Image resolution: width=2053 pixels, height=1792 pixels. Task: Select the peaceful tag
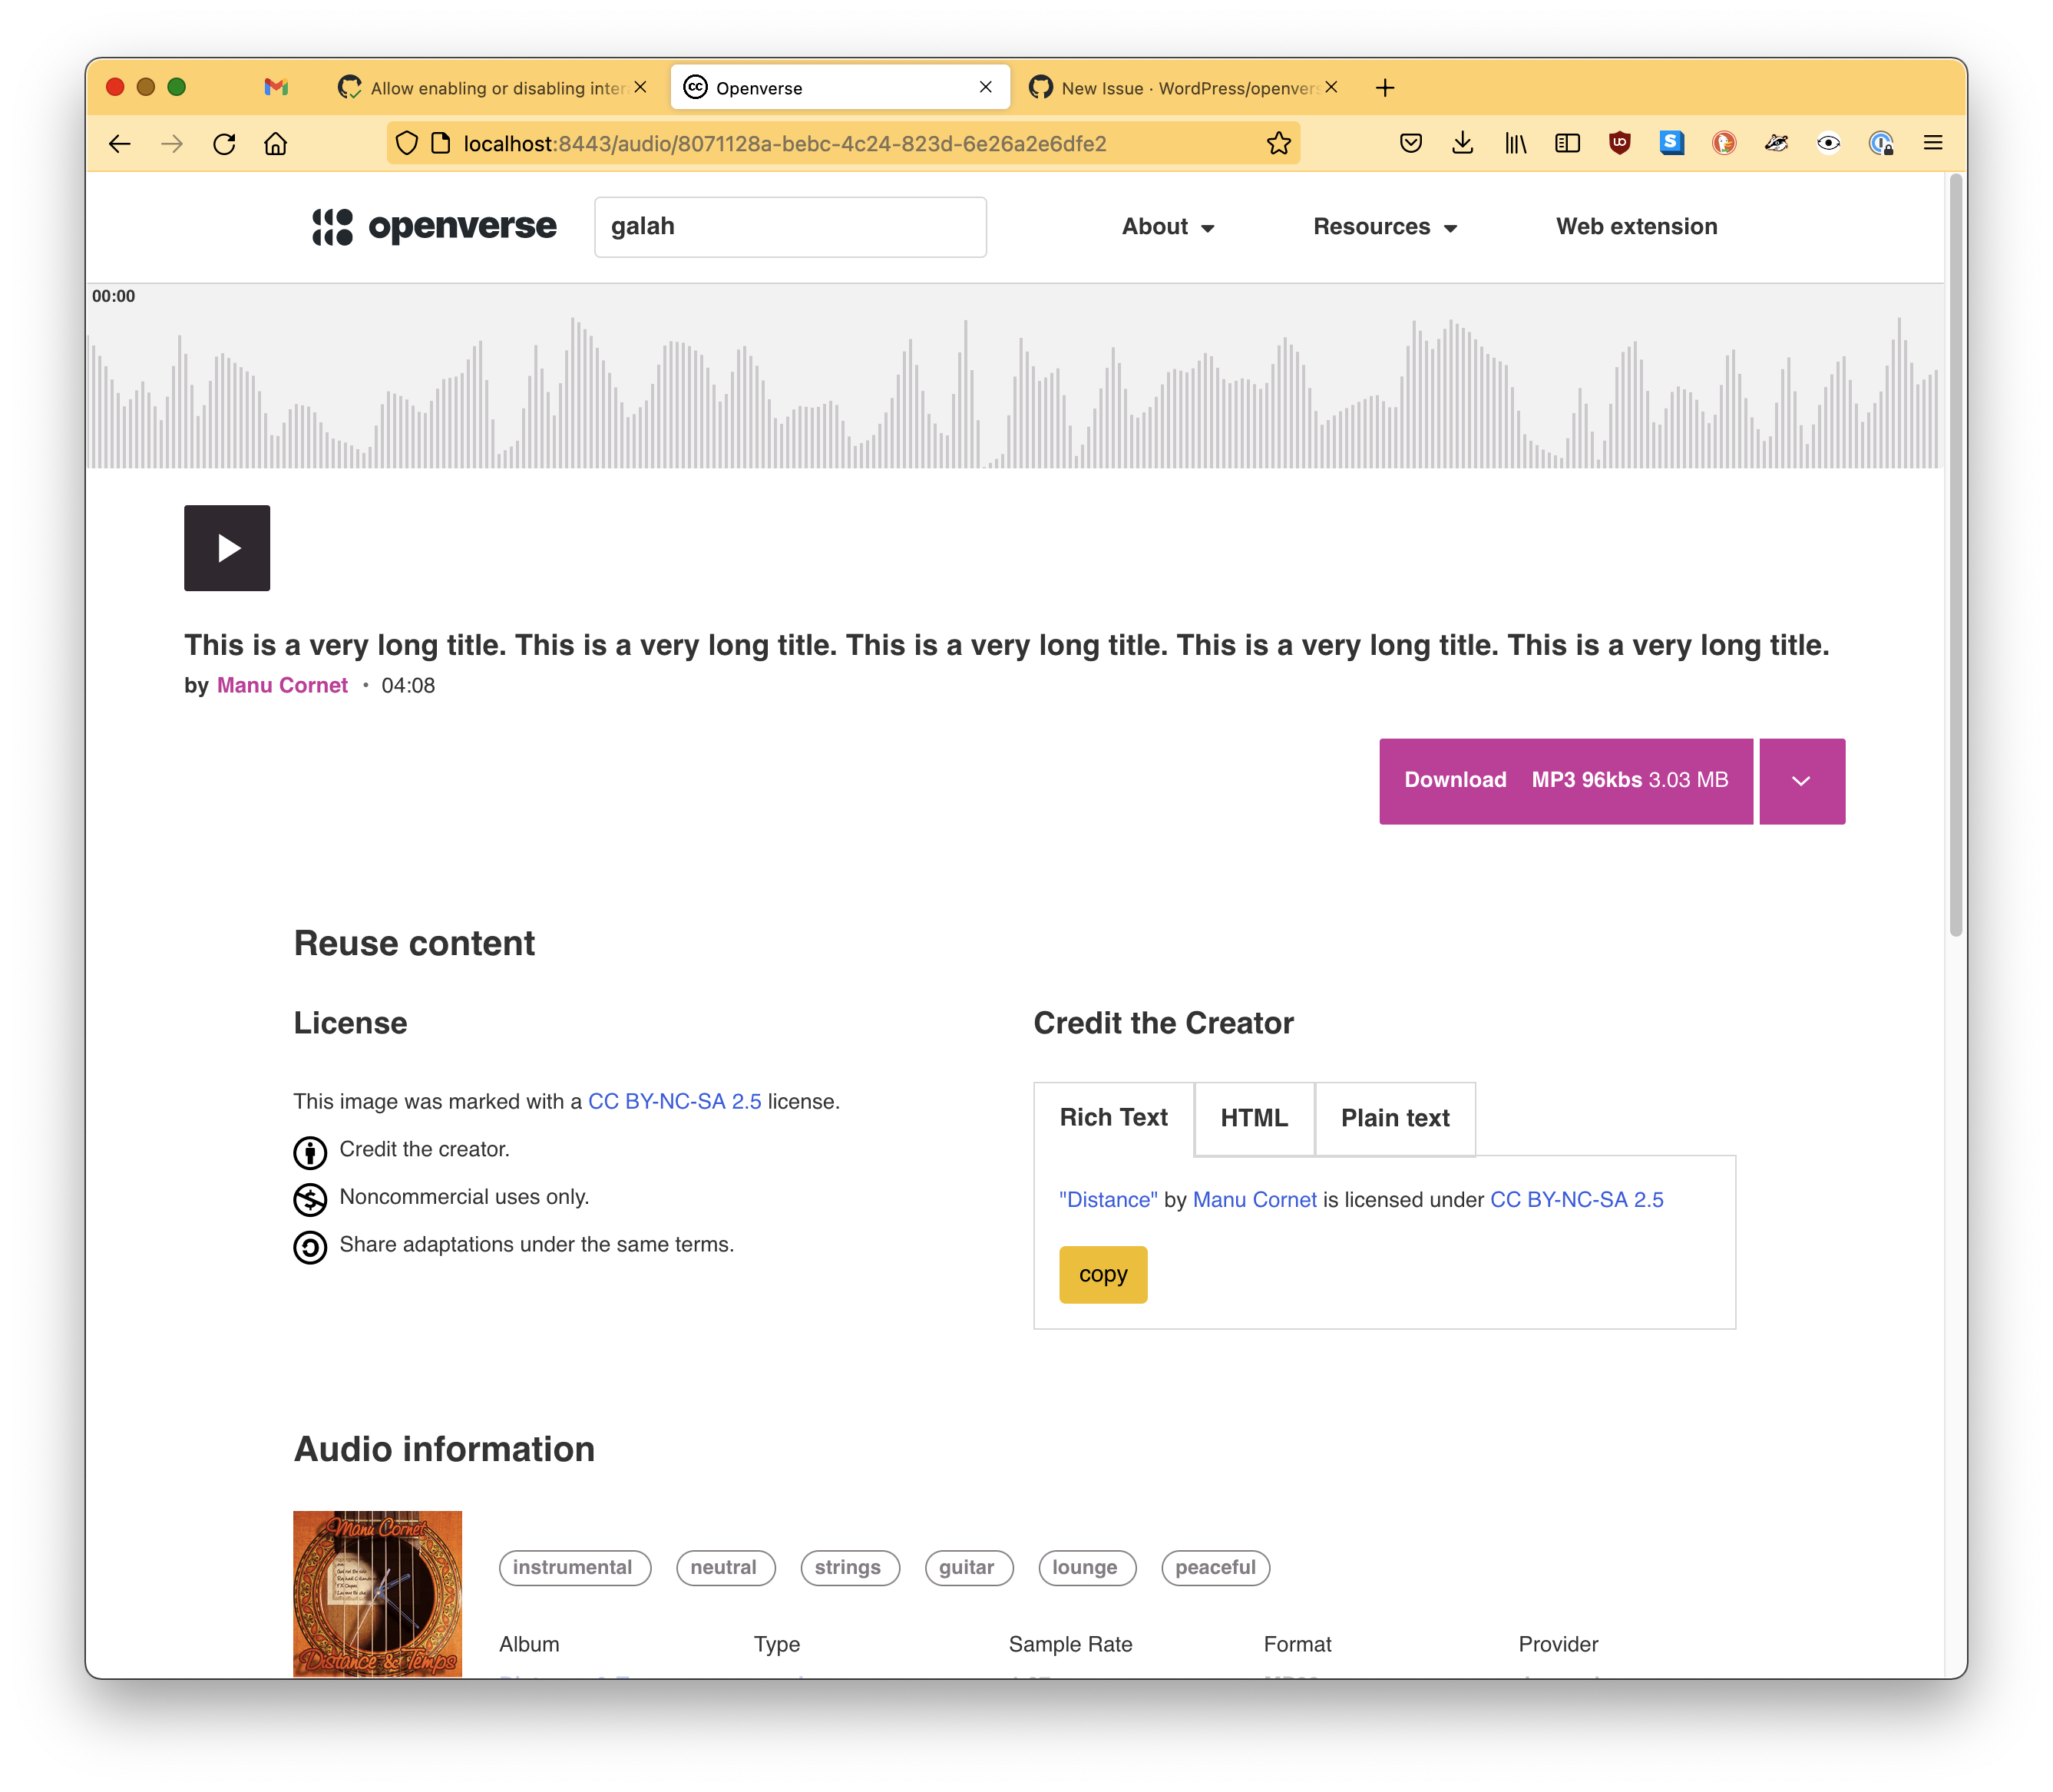(1215, 1568)
